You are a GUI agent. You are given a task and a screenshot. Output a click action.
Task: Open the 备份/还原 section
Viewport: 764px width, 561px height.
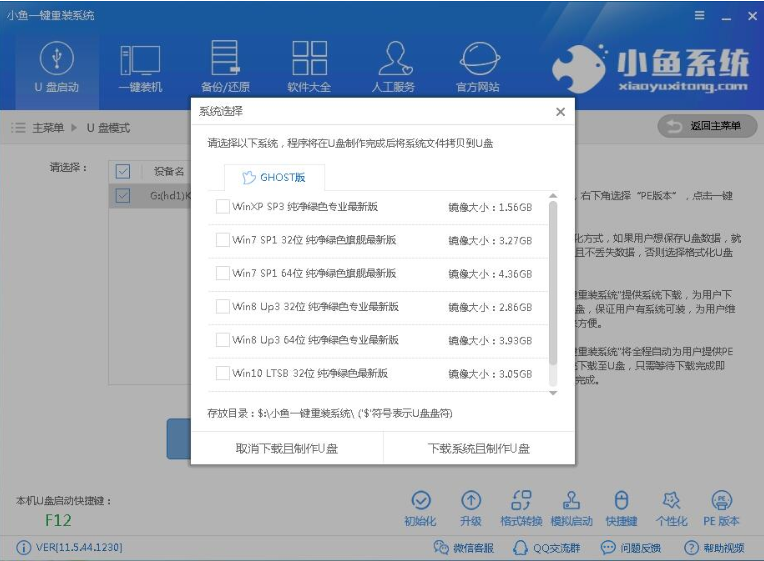(225, 67)
